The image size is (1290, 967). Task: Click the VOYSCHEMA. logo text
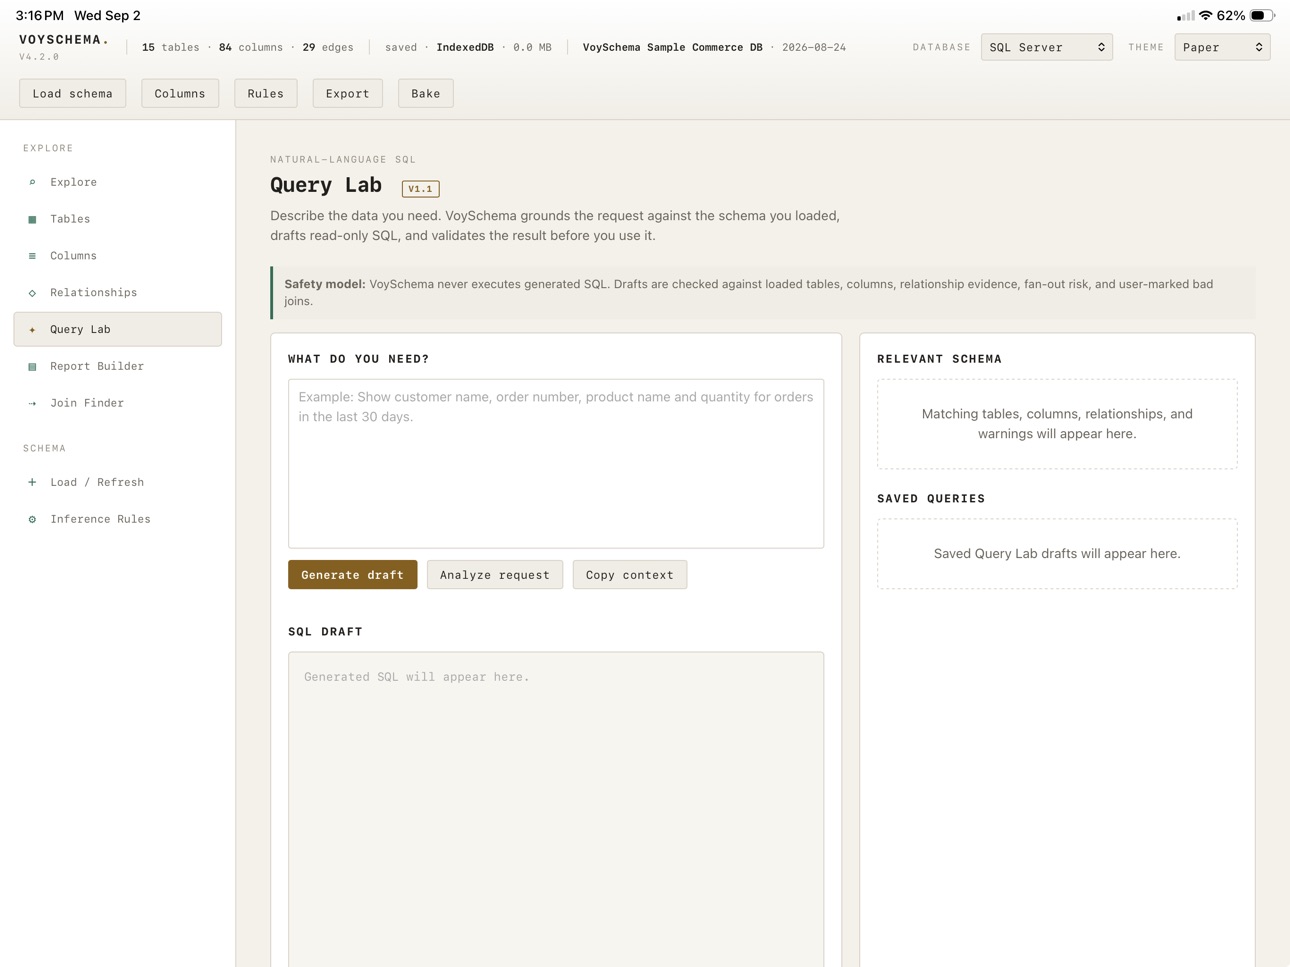pos(64,40)
